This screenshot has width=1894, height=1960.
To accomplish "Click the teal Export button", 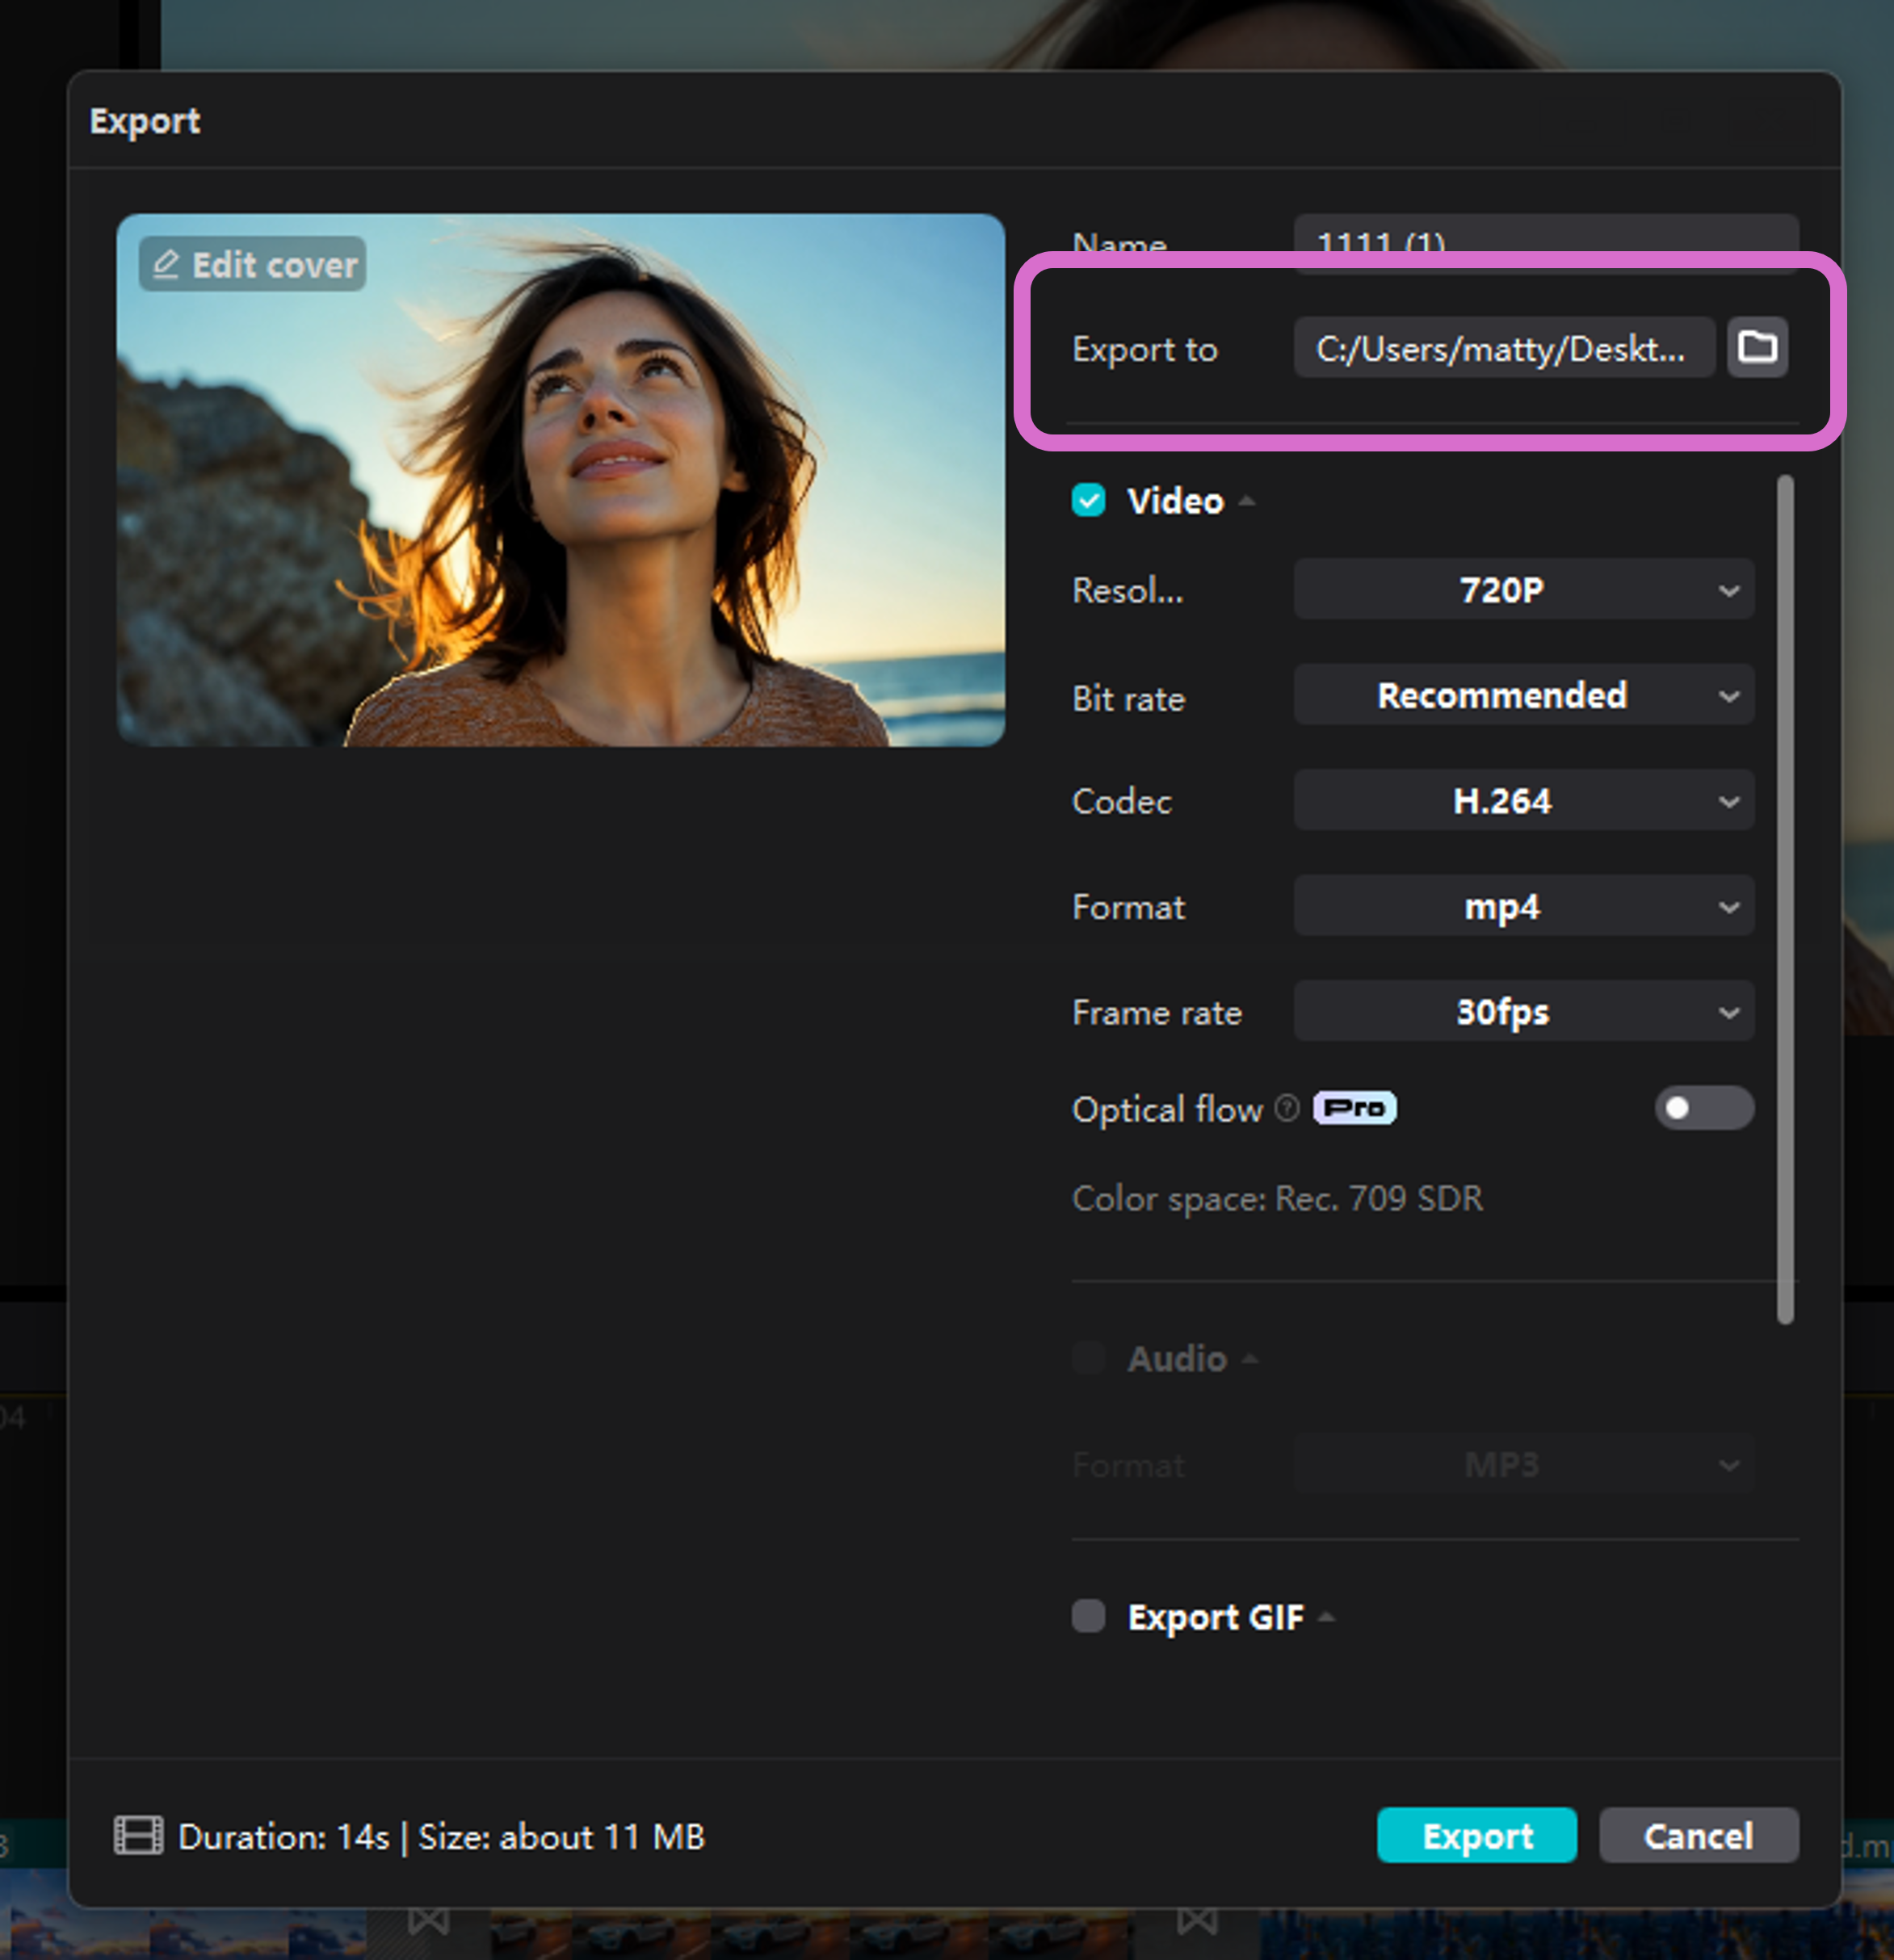I will 1476,1836.
